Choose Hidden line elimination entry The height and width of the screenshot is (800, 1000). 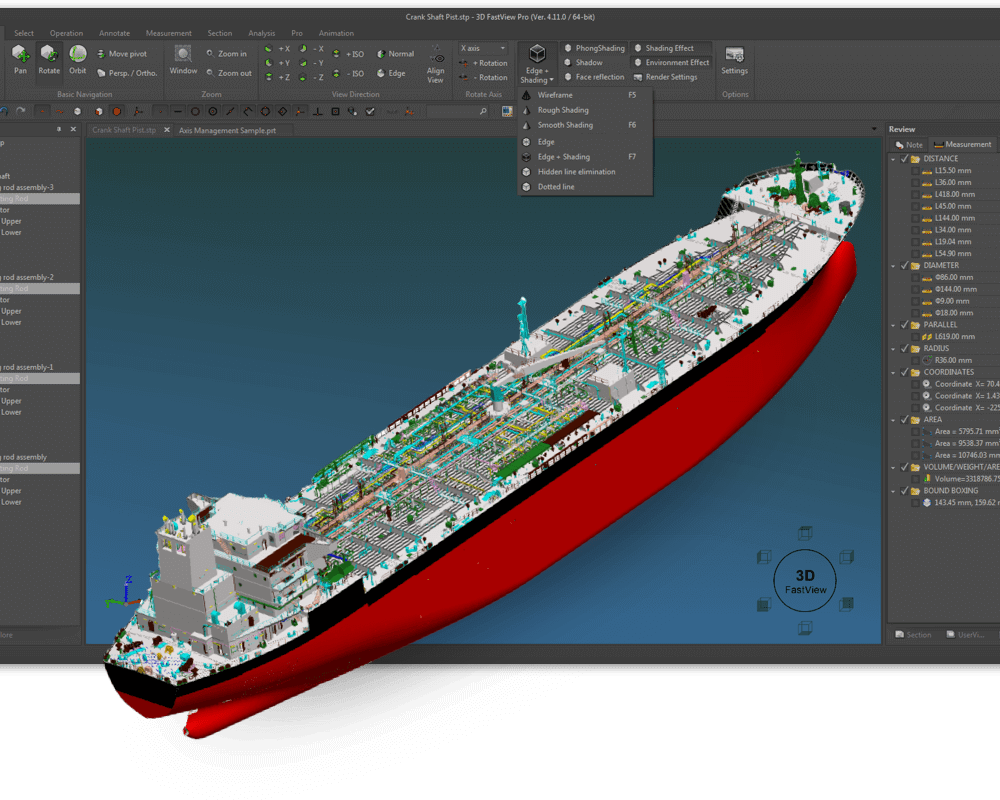point(584,172)
